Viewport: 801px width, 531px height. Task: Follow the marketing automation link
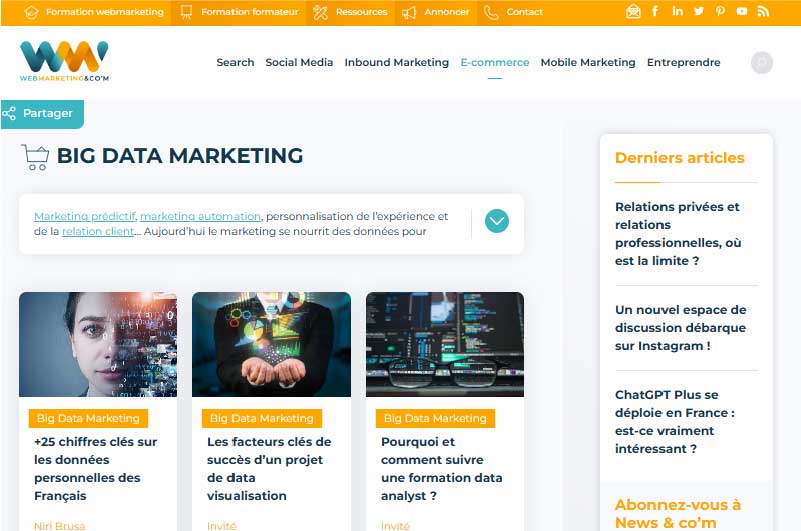(x=200, y=216)
